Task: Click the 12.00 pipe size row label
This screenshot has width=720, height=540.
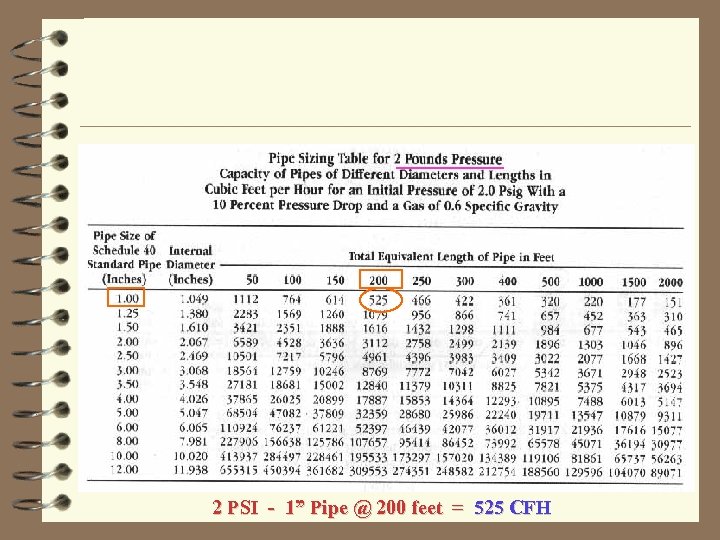Action: pos(124,469)
